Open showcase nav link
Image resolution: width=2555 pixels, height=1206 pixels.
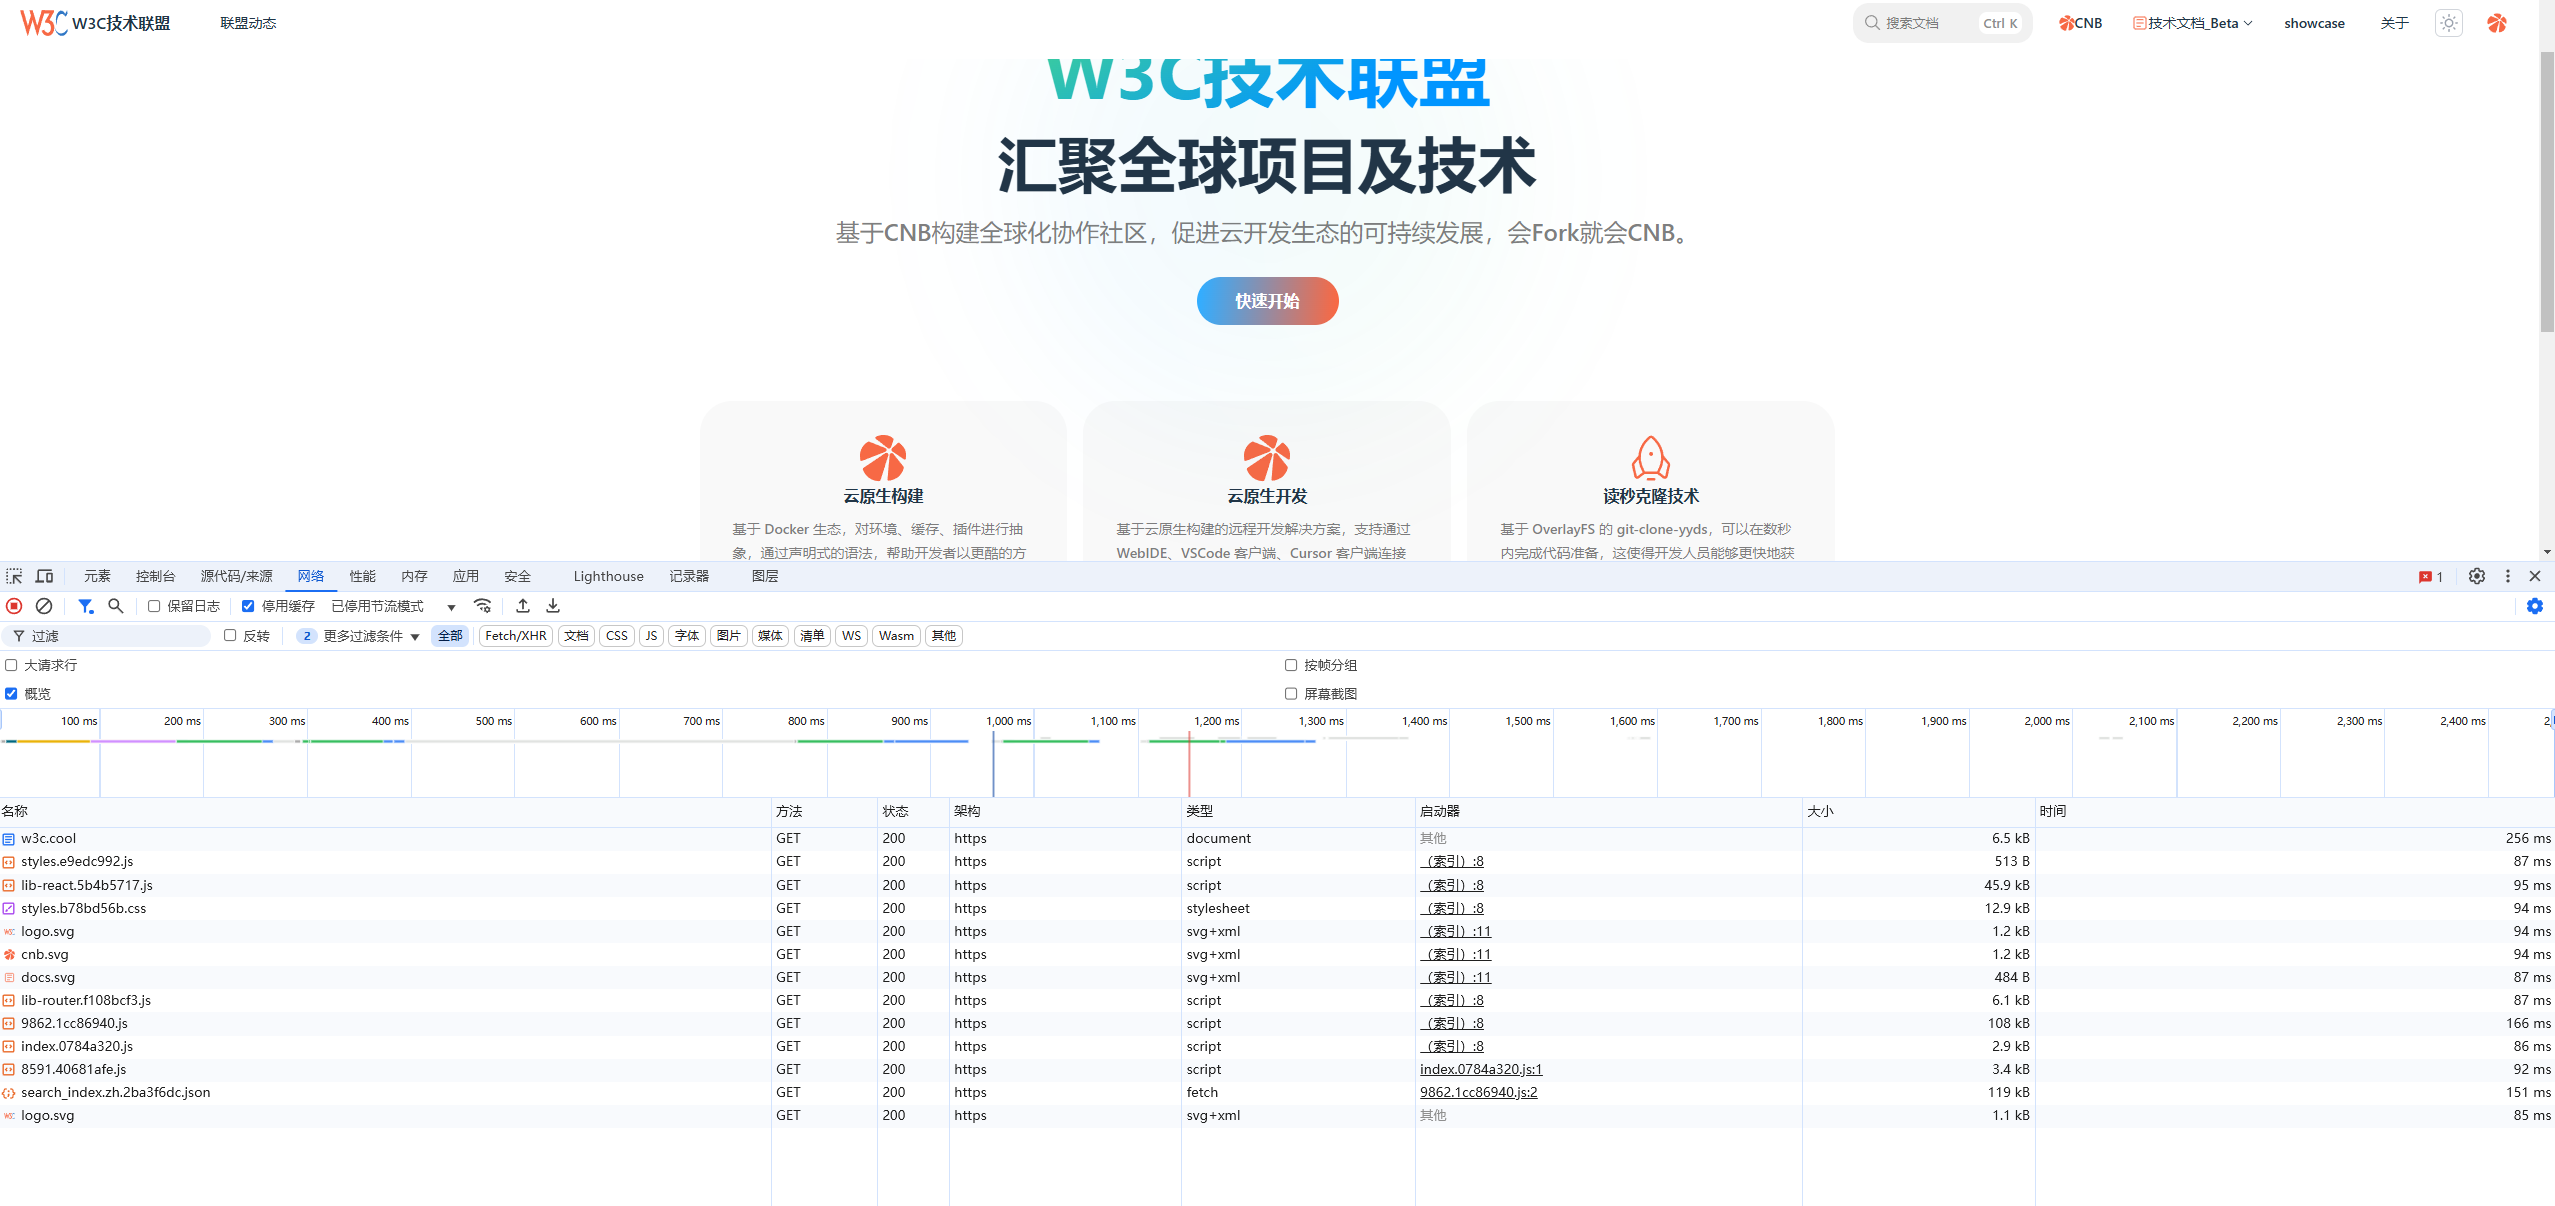[x=2314, y=23]
